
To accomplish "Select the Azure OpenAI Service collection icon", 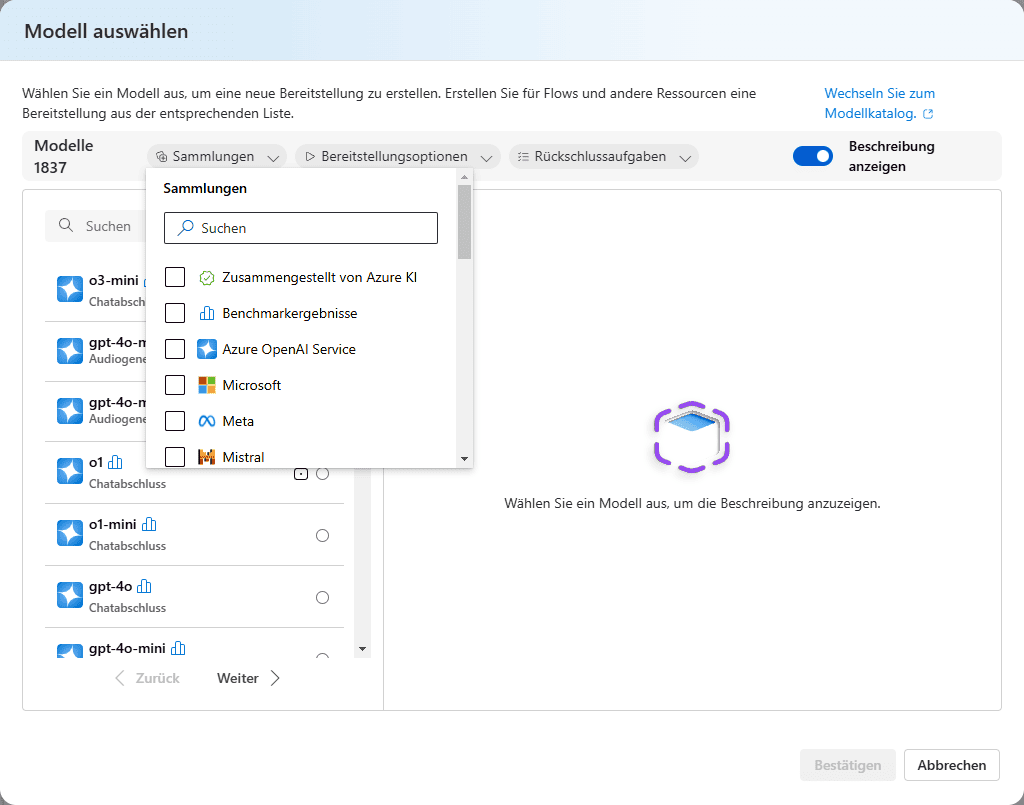I will point(206,349).
